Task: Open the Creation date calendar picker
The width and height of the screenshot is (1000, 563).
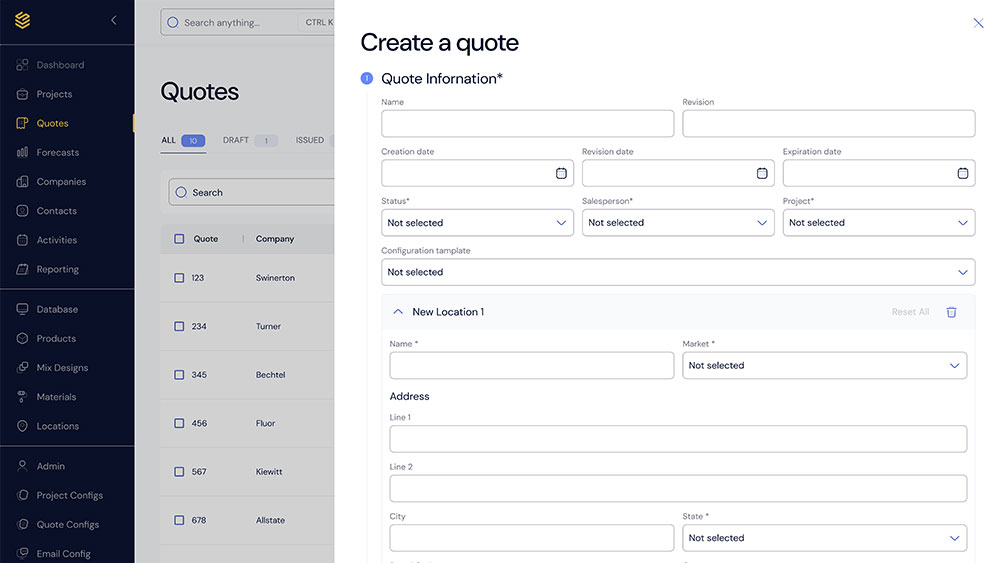Action: [561, 173]
